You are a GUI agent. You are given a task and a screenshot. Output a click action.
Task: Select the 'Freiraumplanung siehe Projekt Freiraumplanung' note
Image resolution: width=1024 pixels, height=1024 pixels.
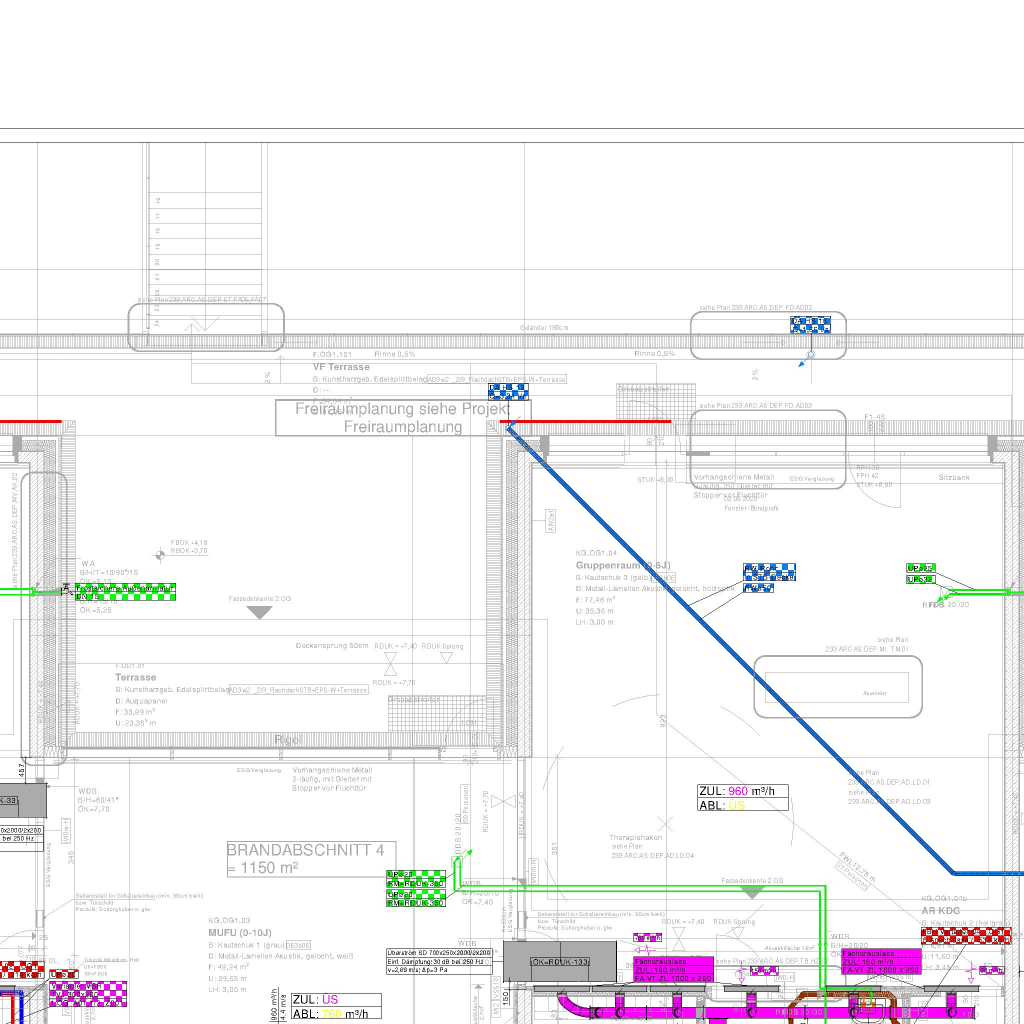(403, 418)
